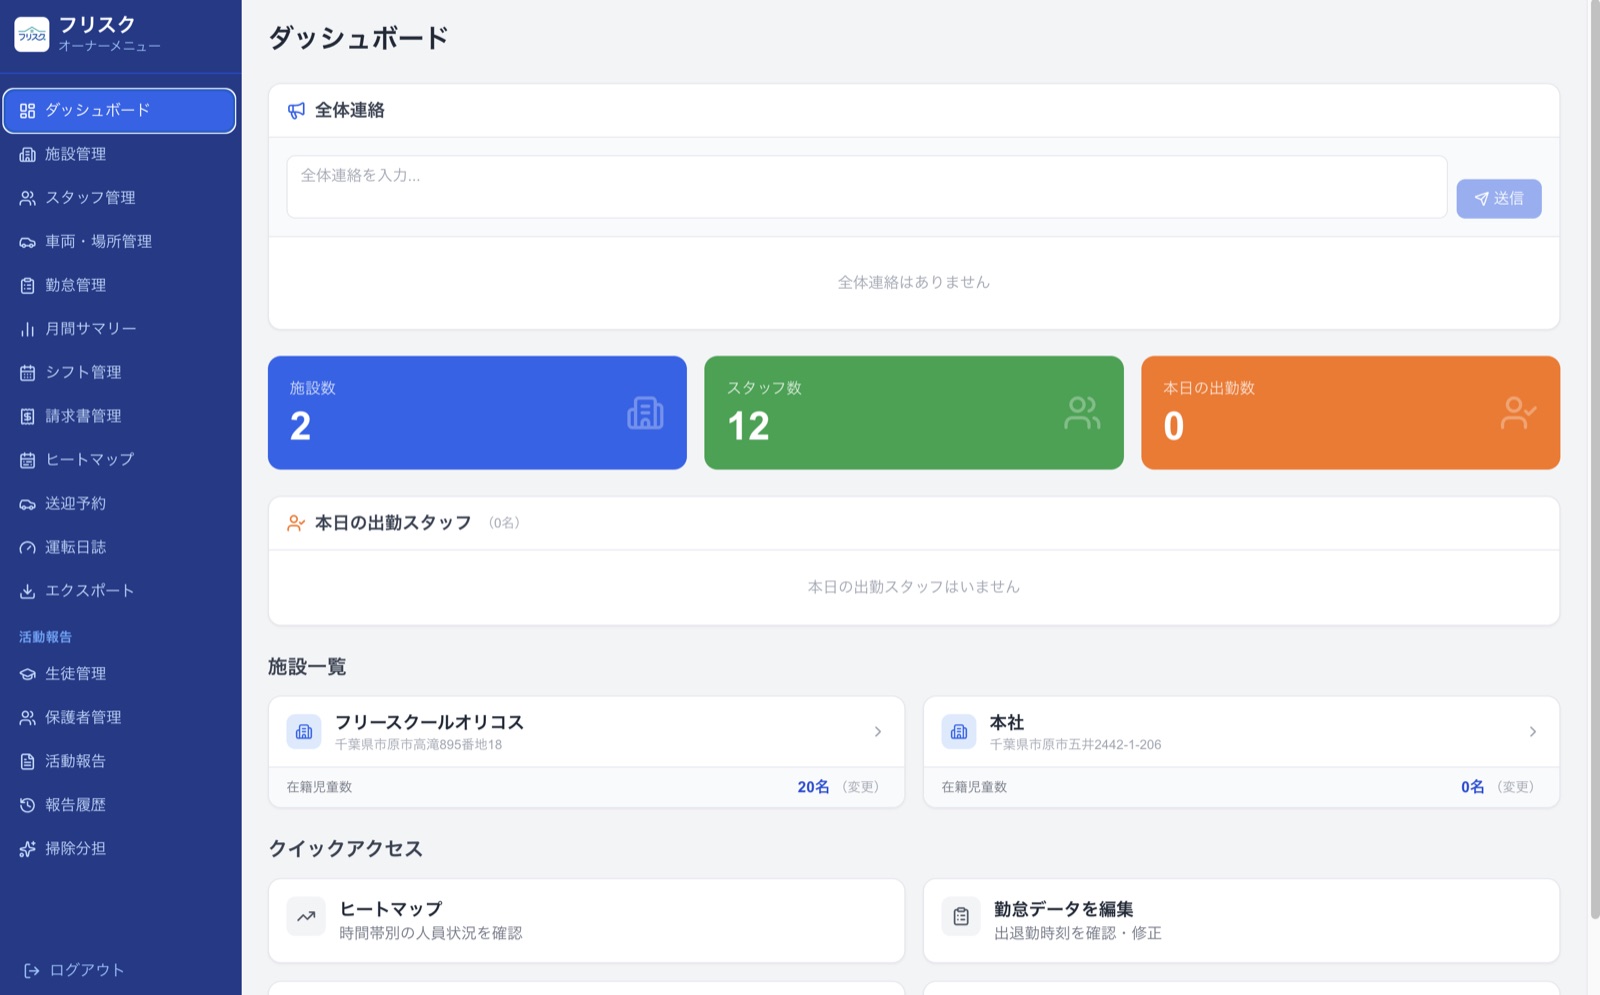This screenshot has width=1600, height=995.
Task: Click the ダッシュボード grid icon in sidebar
Action: (27, 111)
